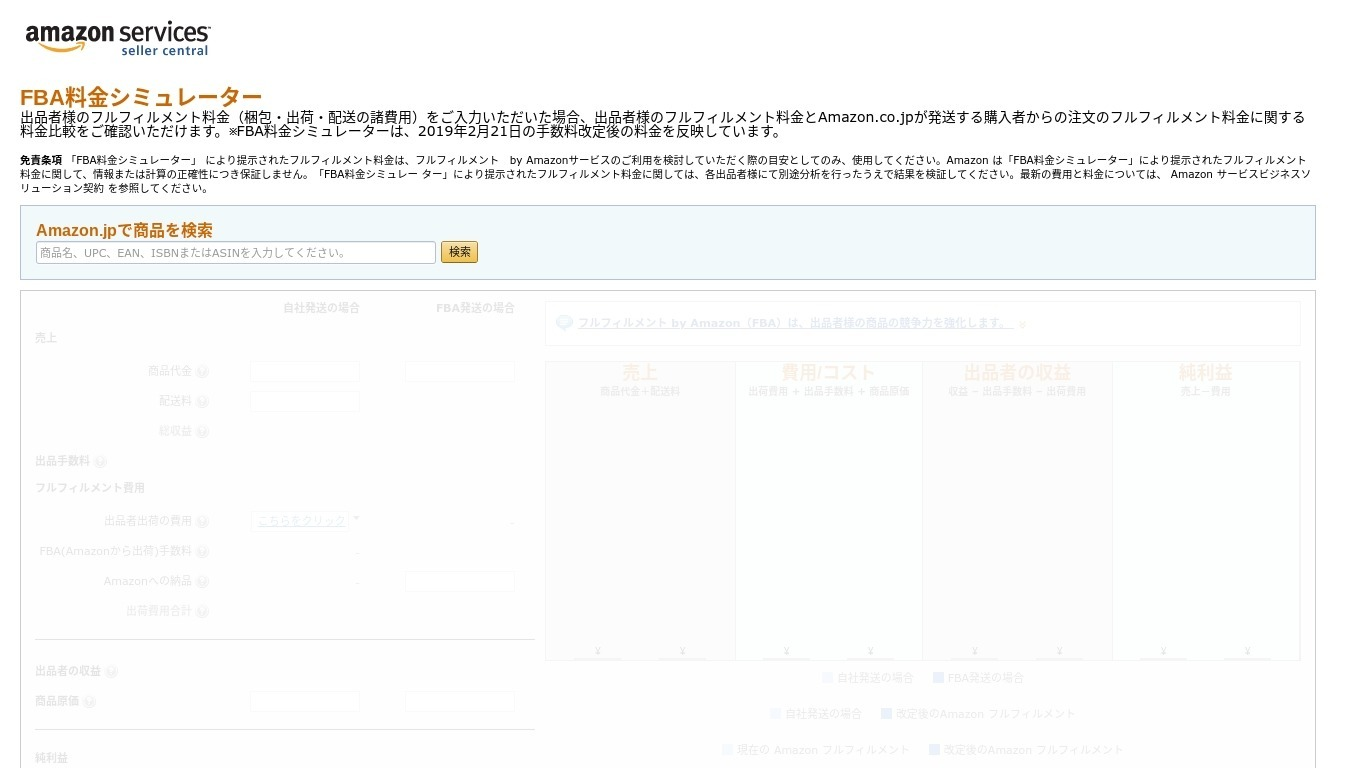Open the フルフィルメント by Amazon（FBA）banner link
The height and width of the screenshot is (768, 1366).
[795, 323]
